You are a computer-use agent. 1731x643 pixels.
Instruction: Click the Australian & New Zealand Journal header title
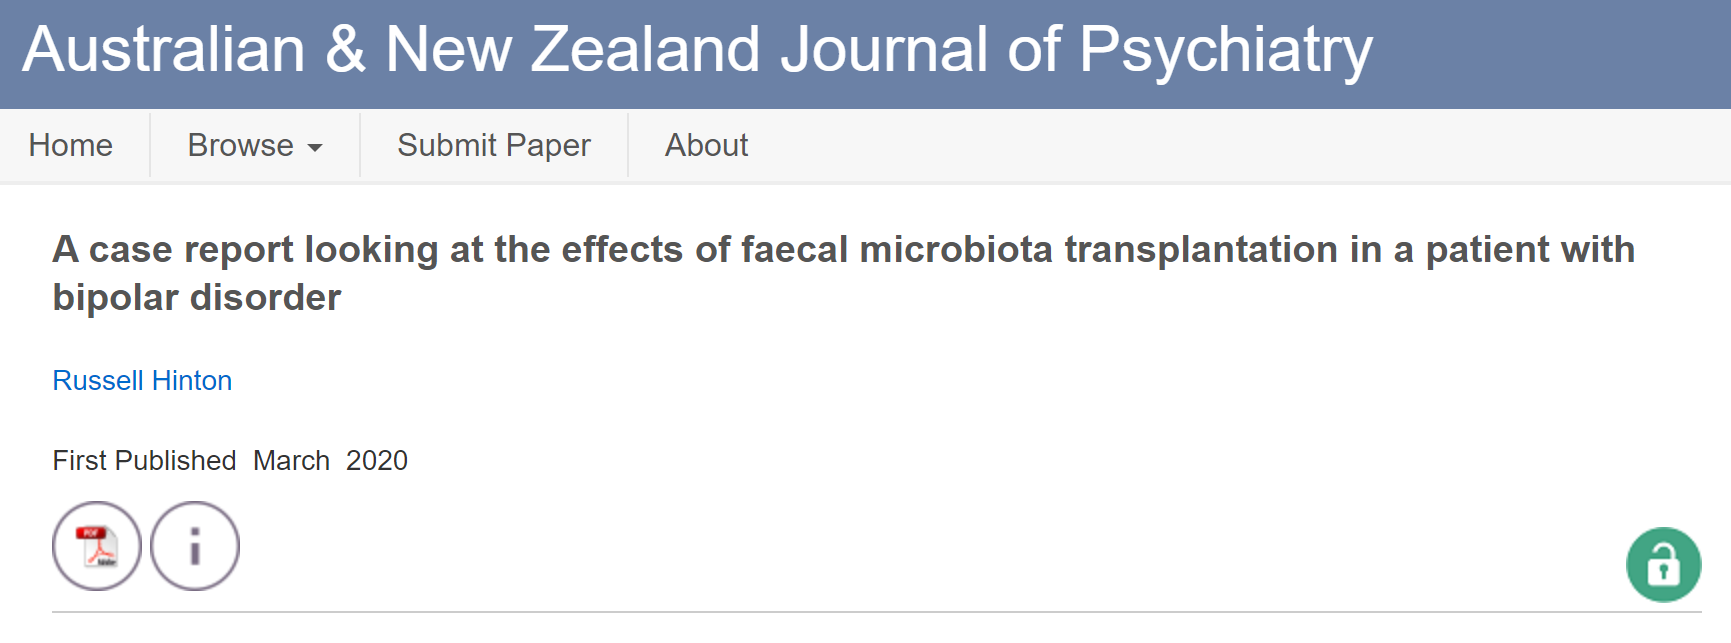coord(696,49)
